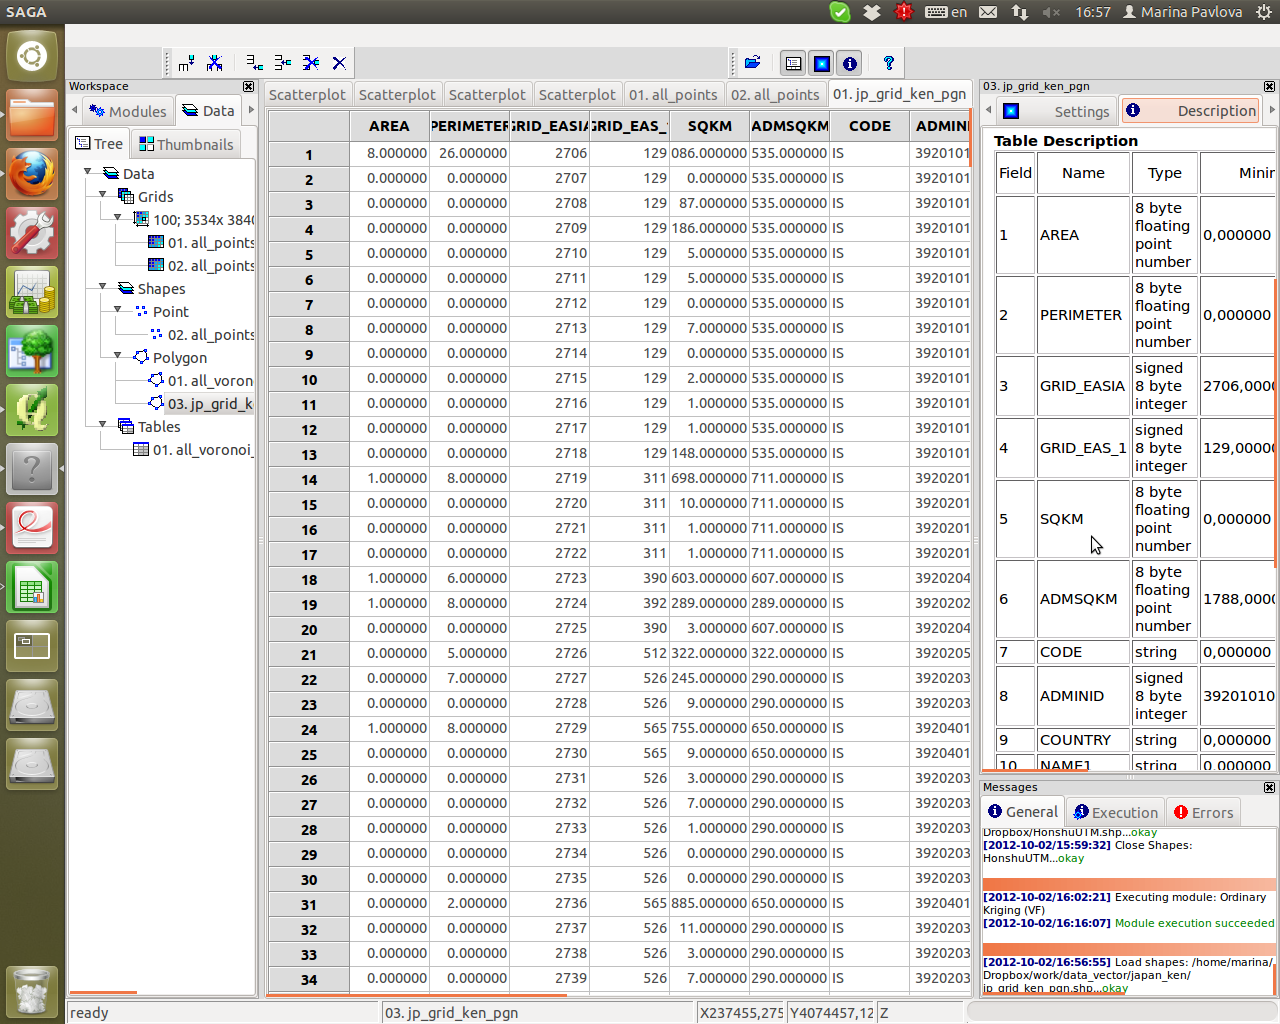Click the Load file folder icon
The image size is (1280, 1024).
(753, 63)
